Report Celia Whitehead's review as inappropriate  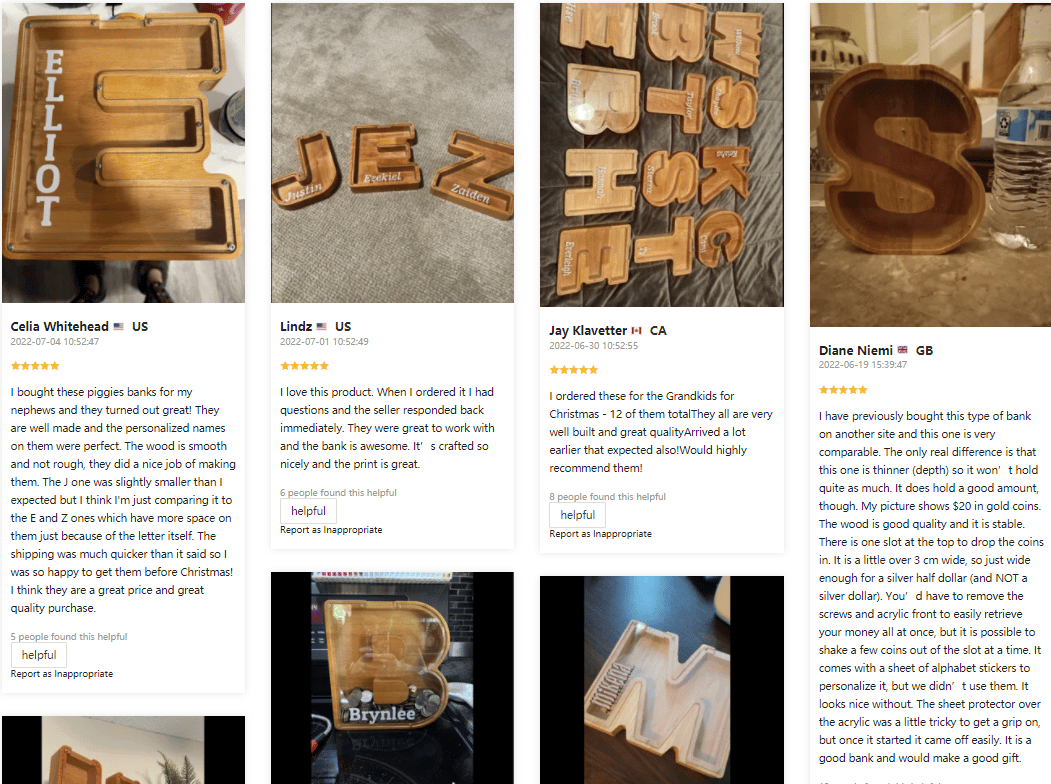pos(62,674)
